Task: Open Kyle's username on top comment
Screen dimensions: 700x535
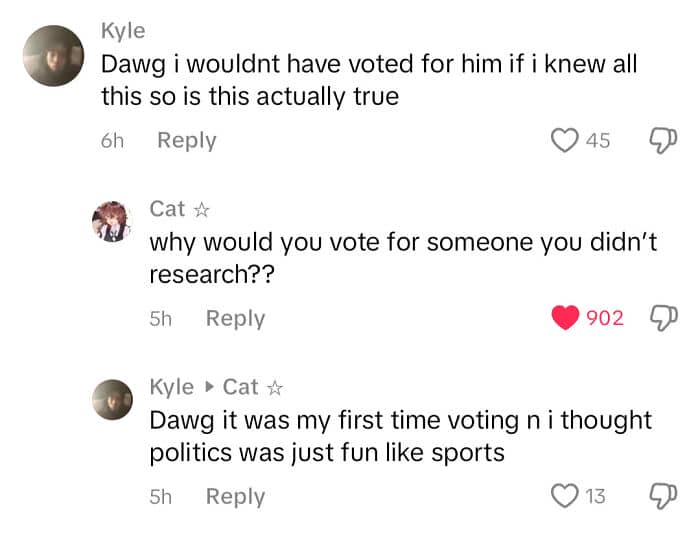Action: 122,31
